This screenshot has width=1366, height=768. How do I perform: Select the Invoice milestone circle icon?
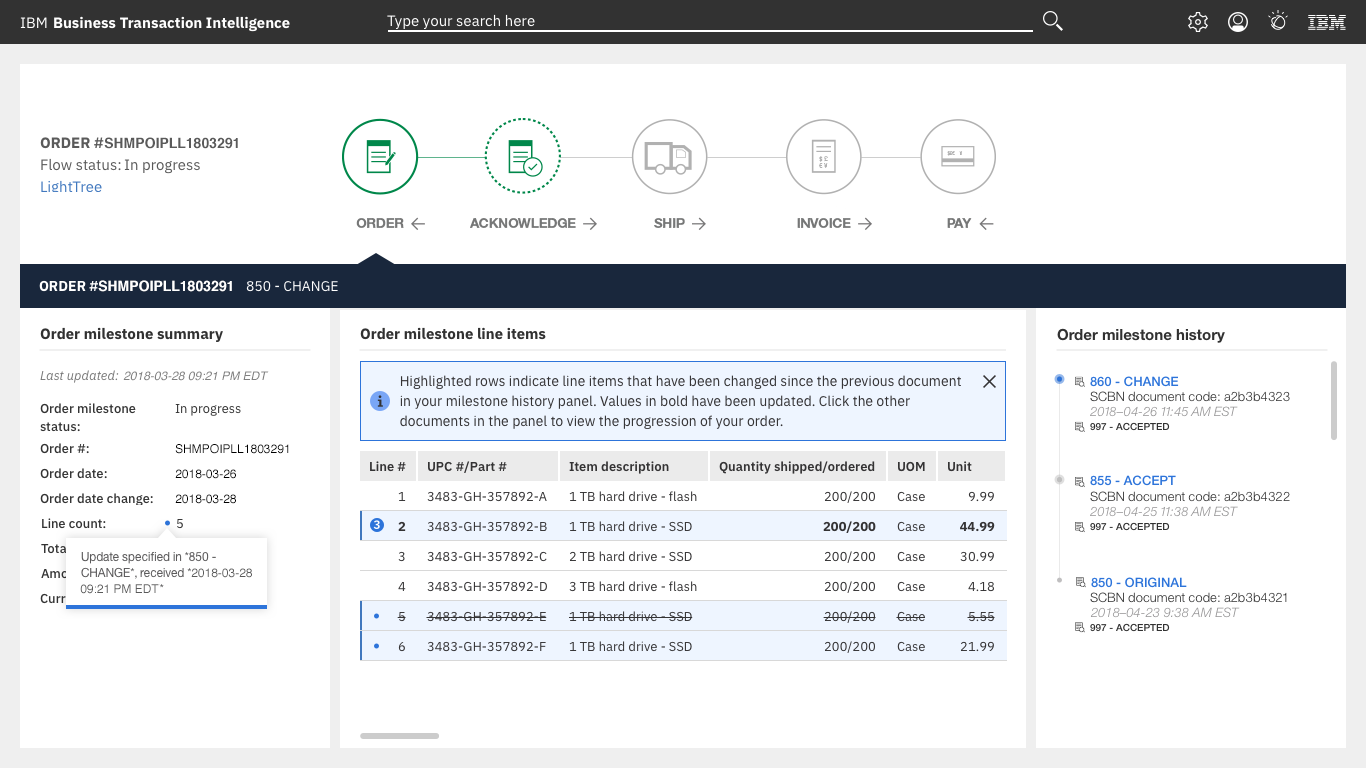coord(824,157)
